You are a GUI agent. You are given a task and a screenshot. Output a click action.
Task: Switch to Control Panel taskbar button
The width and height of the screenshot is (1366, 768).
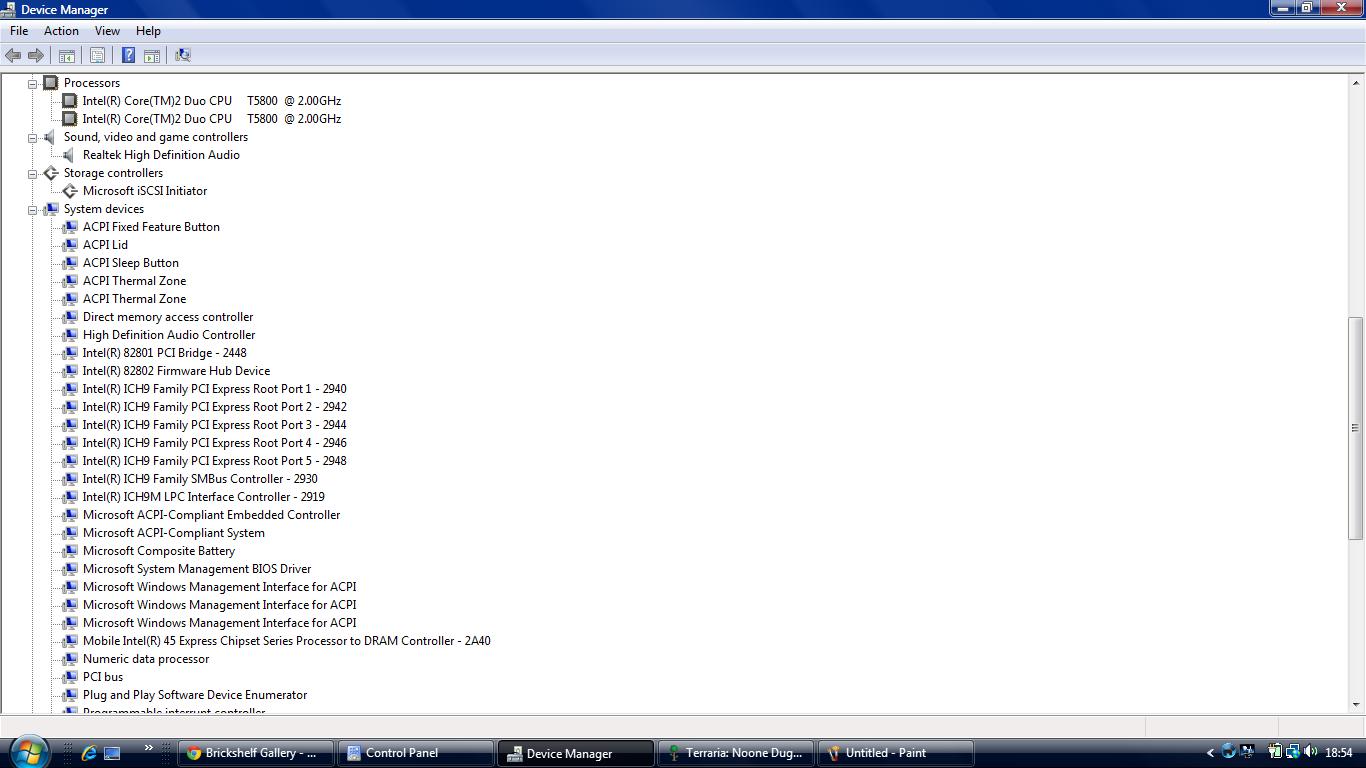(416, 753)
